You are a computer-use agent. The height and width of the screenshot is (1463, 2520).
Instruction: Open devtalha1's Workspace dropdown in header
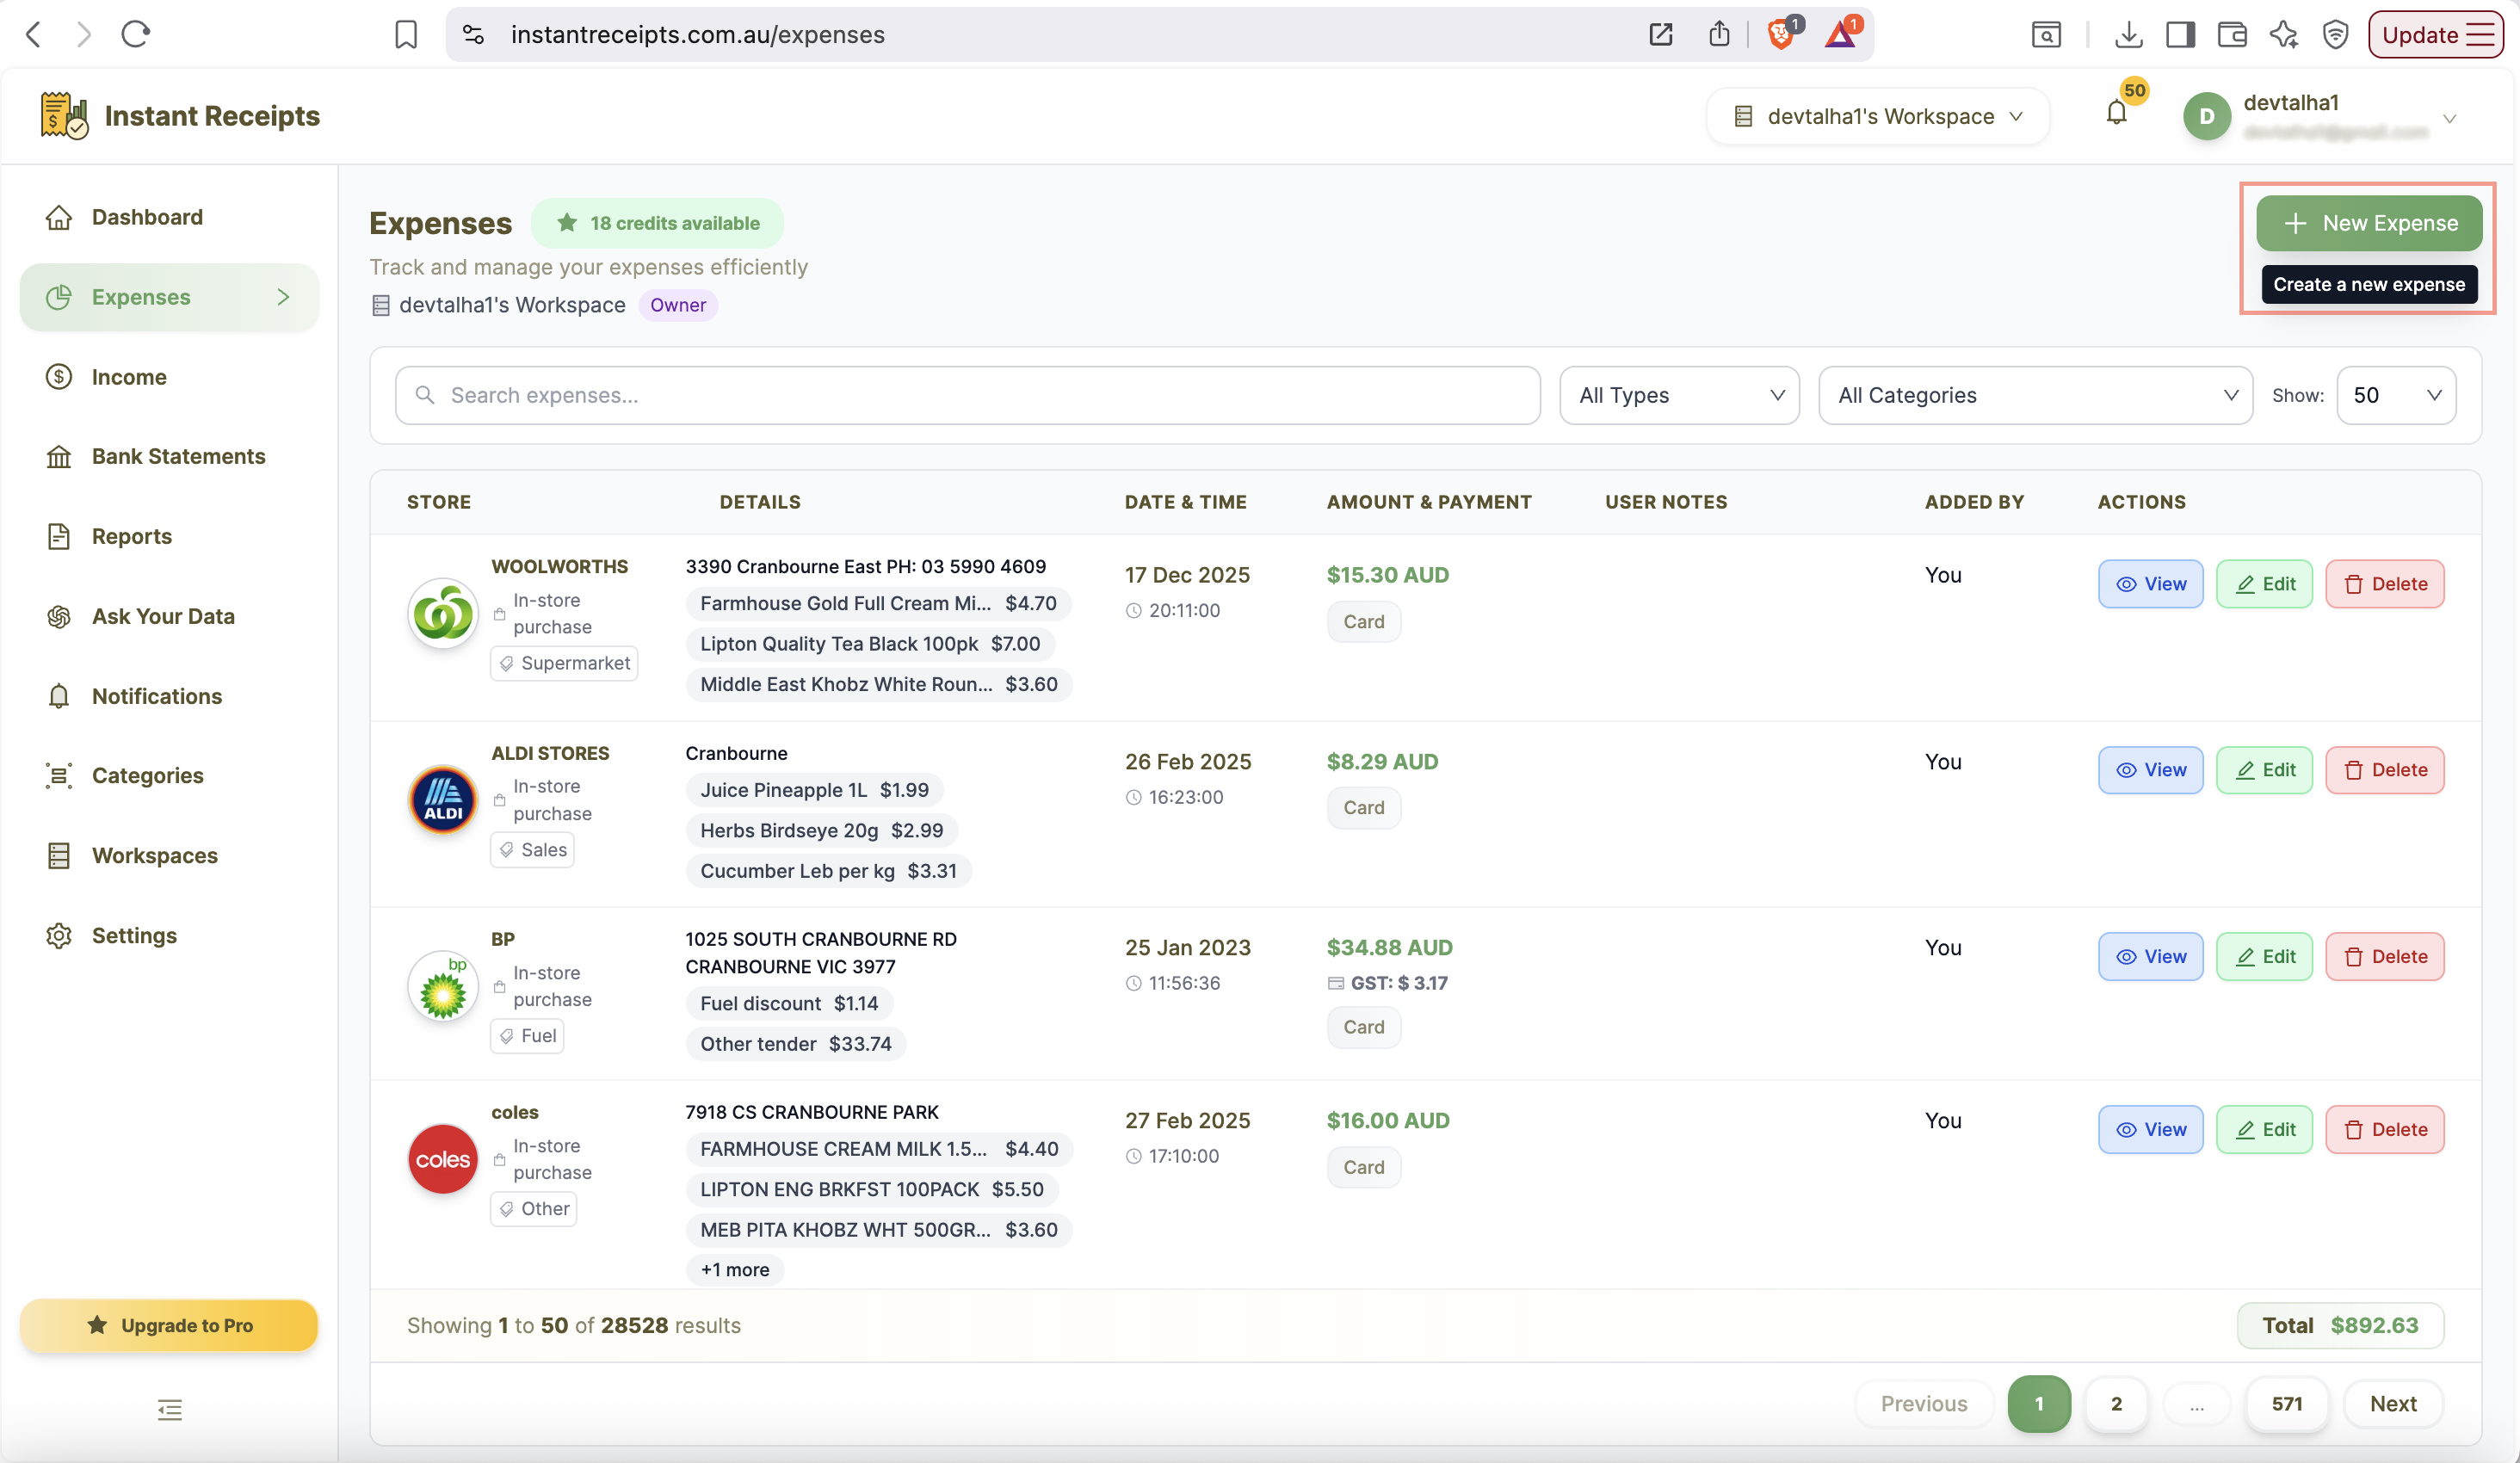click(x=1877, y=116)
